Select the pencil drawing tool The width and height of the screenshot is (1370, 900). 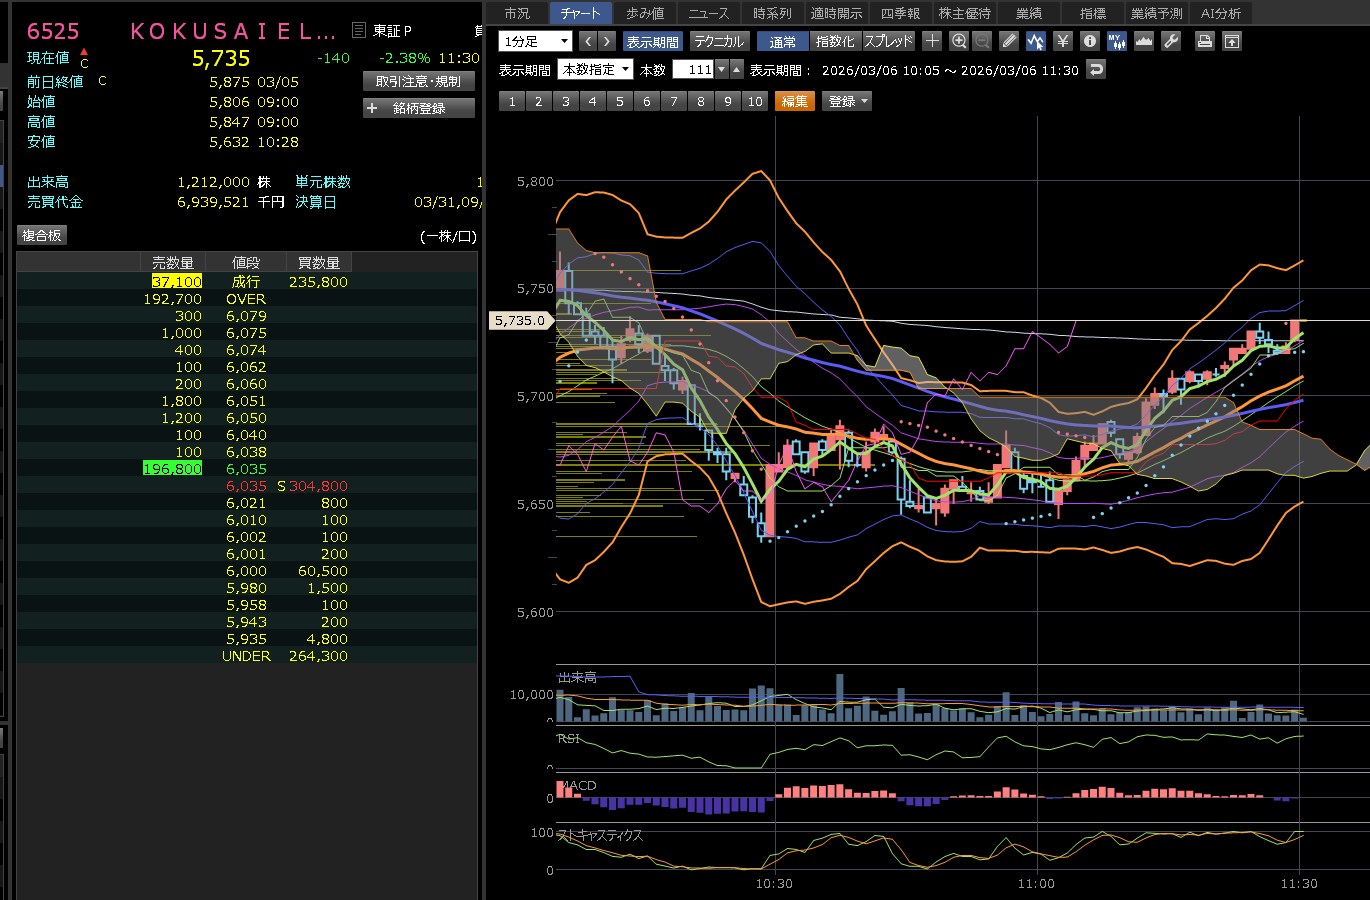(1009, 41)
